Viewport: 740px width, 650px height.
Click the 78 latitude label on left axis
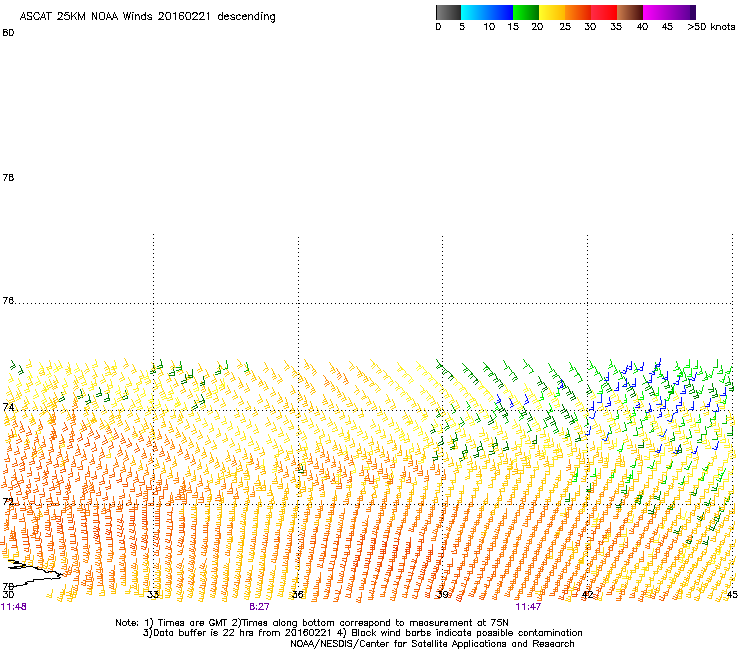(8, 177)
